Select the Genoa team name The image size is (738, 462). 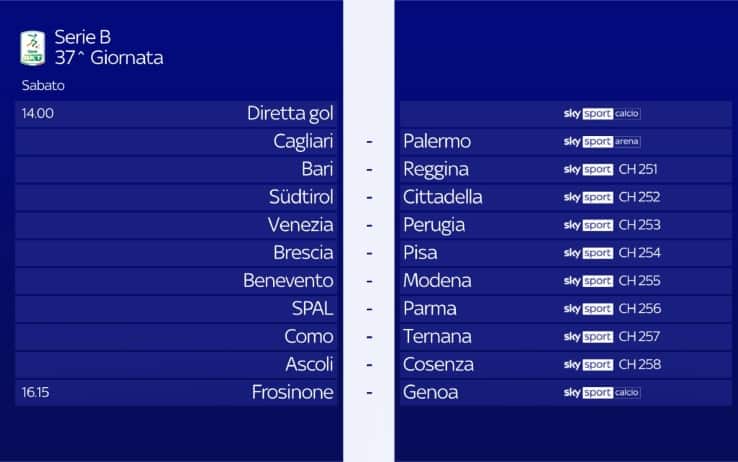click(431, 393)
